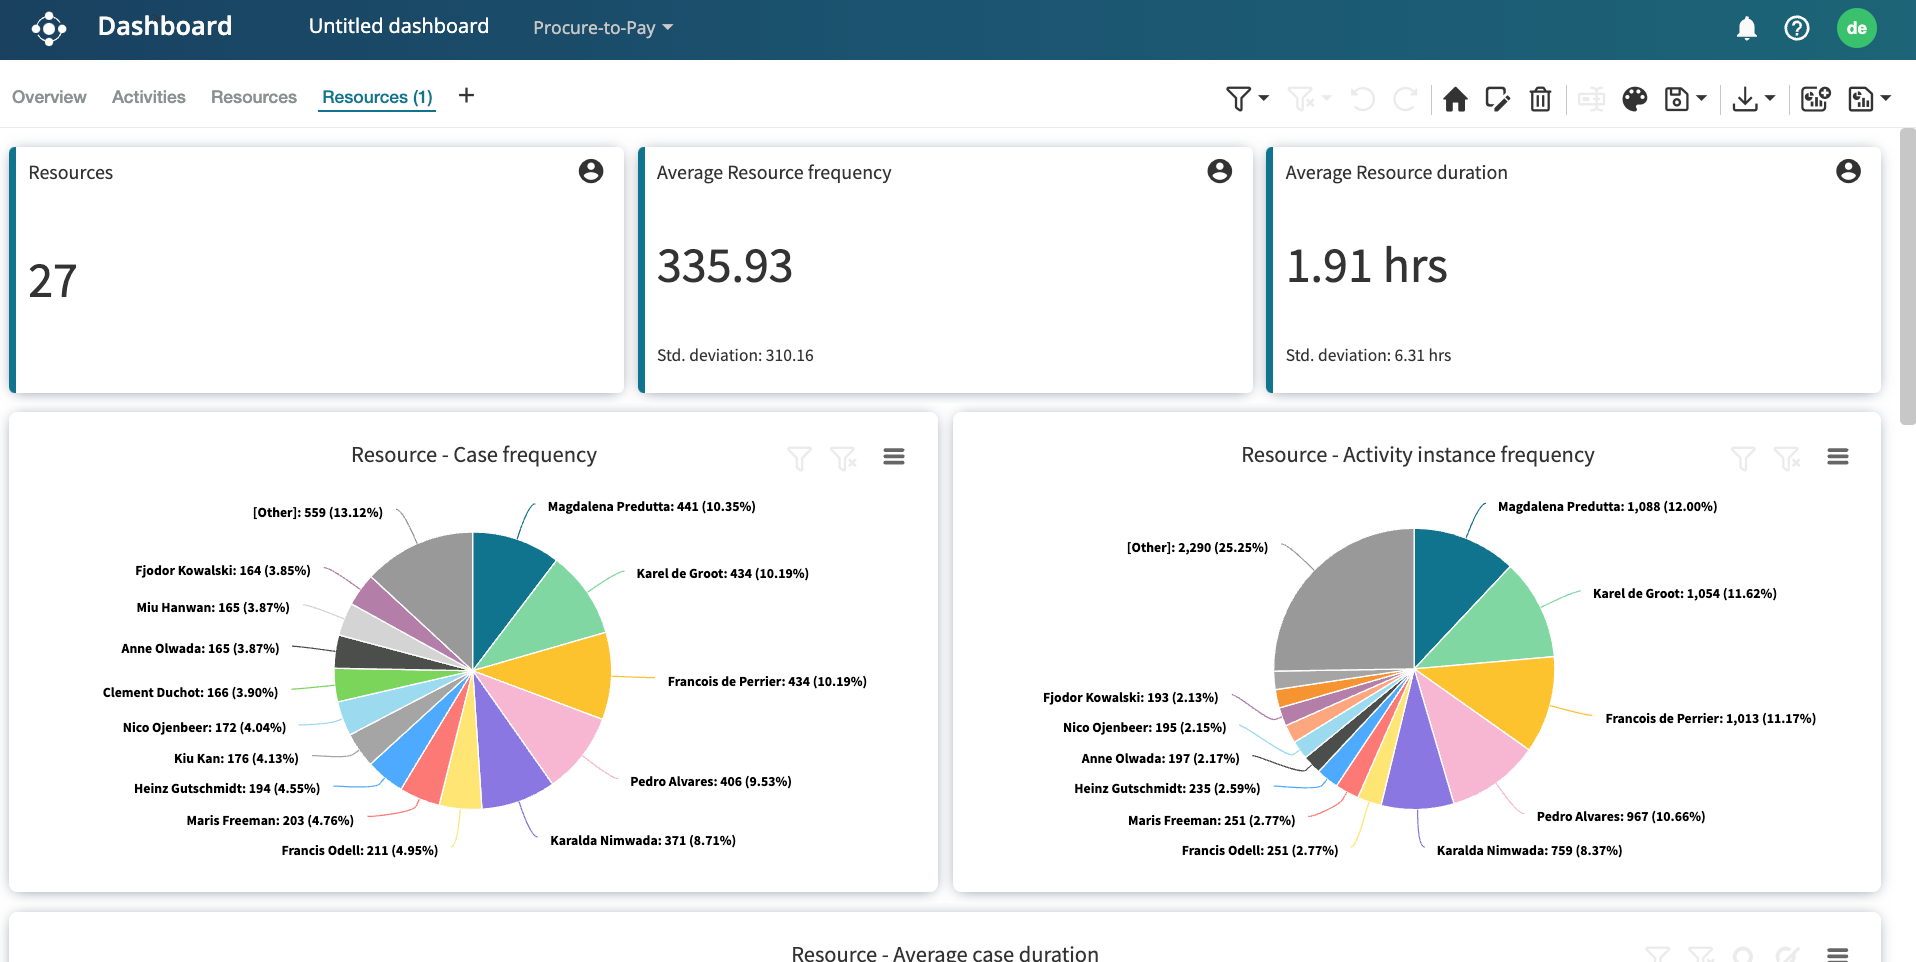Click person icon on Resources card
This screenshot has height=962, width=1916.
click(591, 172)
